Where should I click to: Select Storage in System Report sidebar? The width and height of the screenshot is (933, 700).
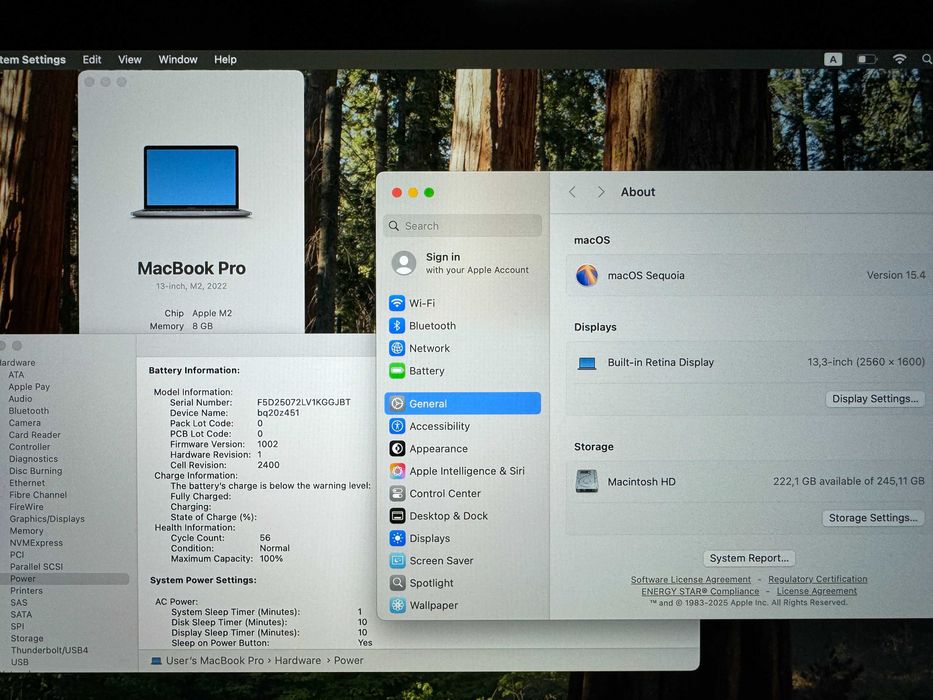[x=27, y=638]
